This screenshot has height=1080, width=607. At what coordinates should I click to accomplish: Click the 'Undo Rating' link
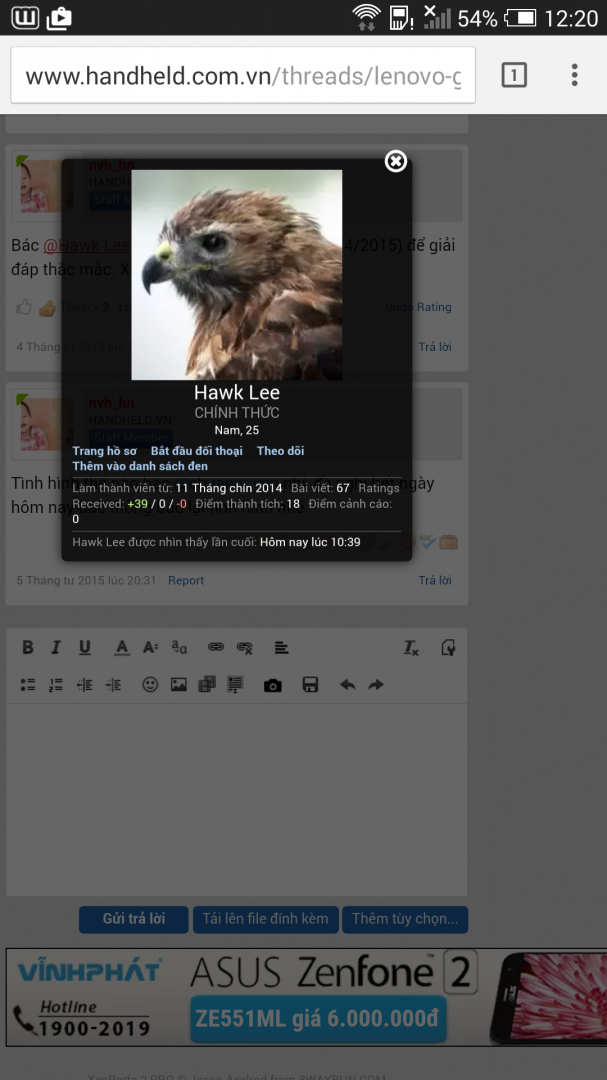(x=418, y=307)
